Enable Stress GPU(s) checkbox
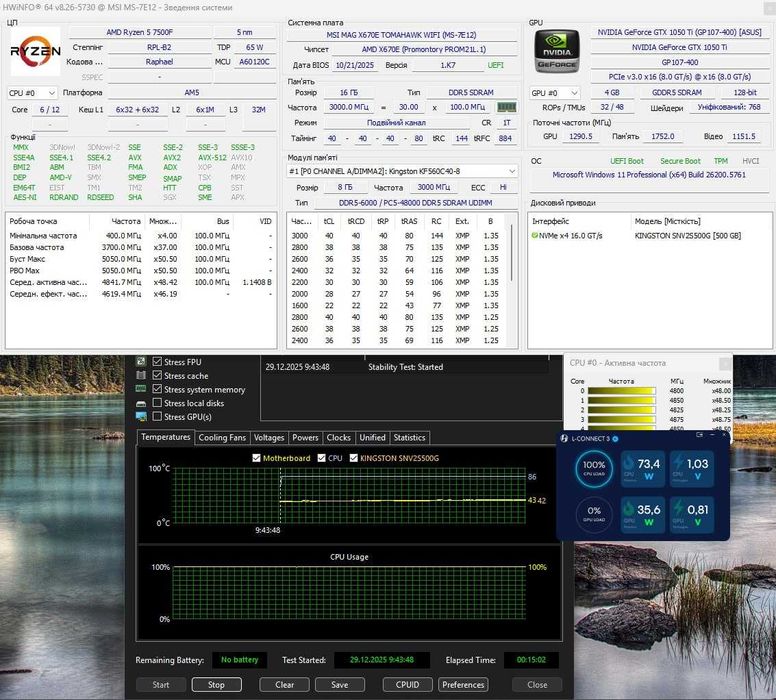776x700 pixels. (x=157, y=417)
